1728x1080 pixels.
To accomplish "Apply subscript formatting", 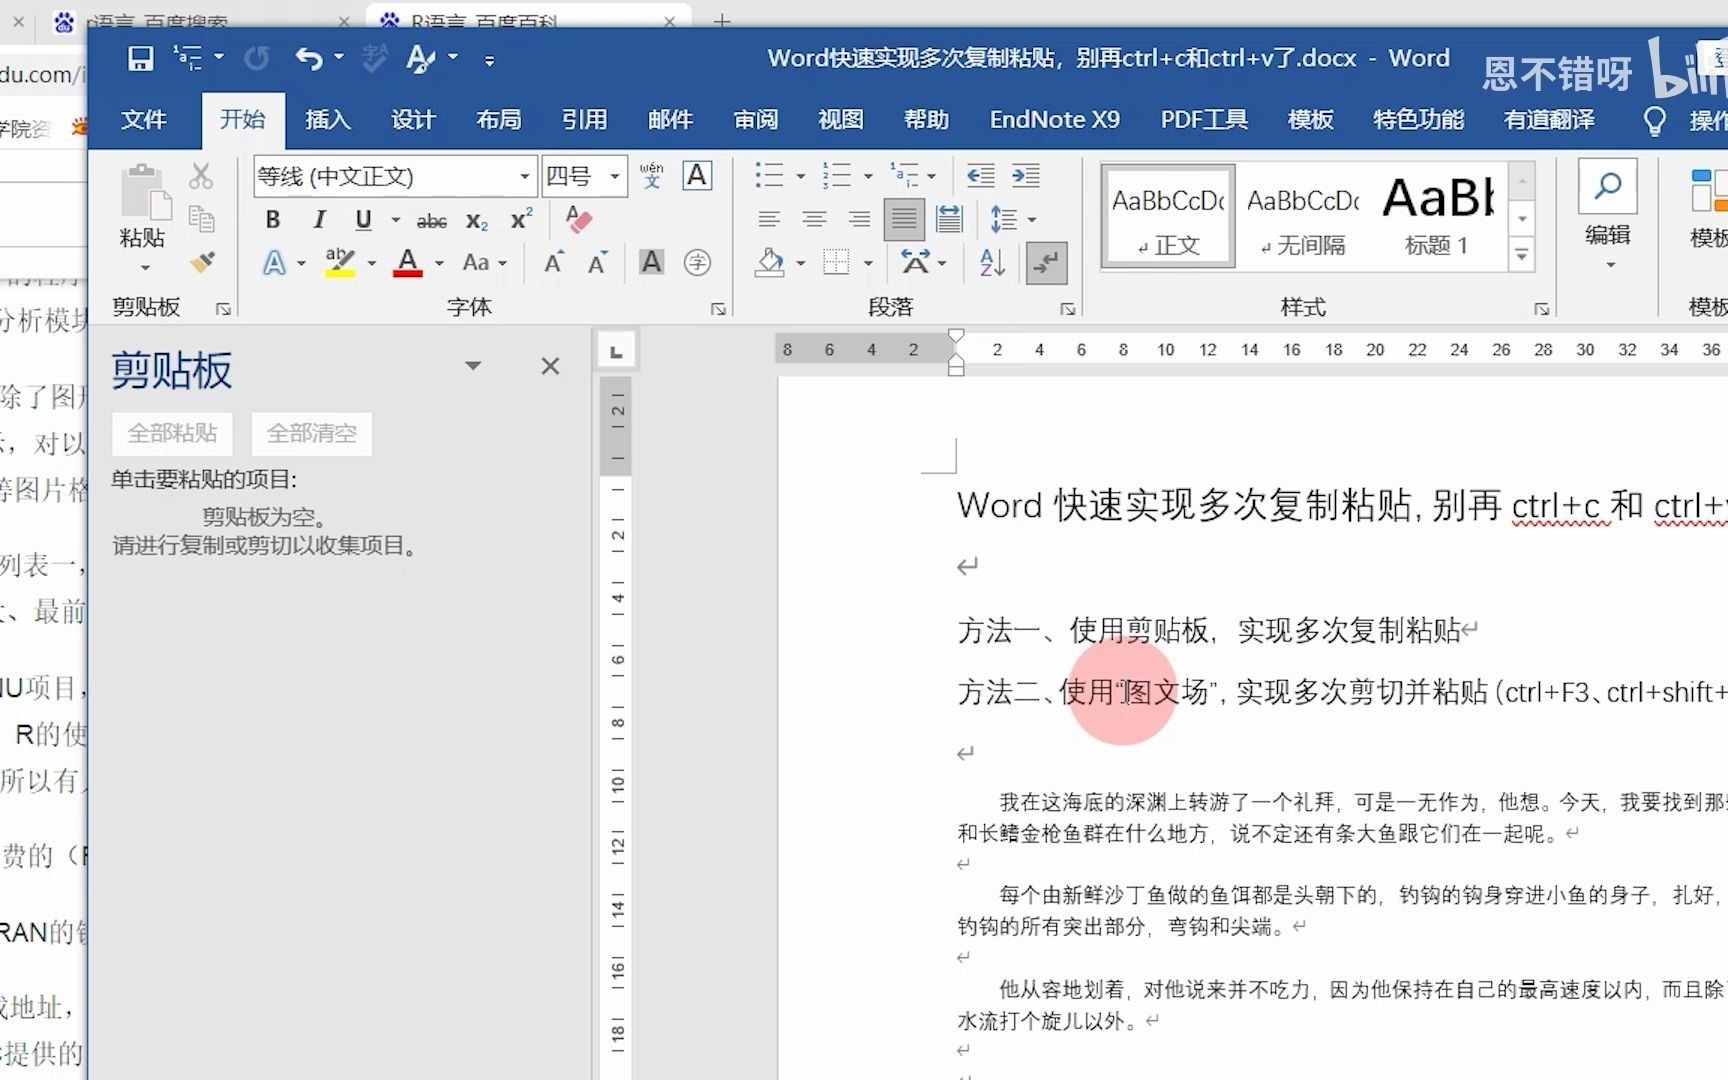I will tap(477, 221).
